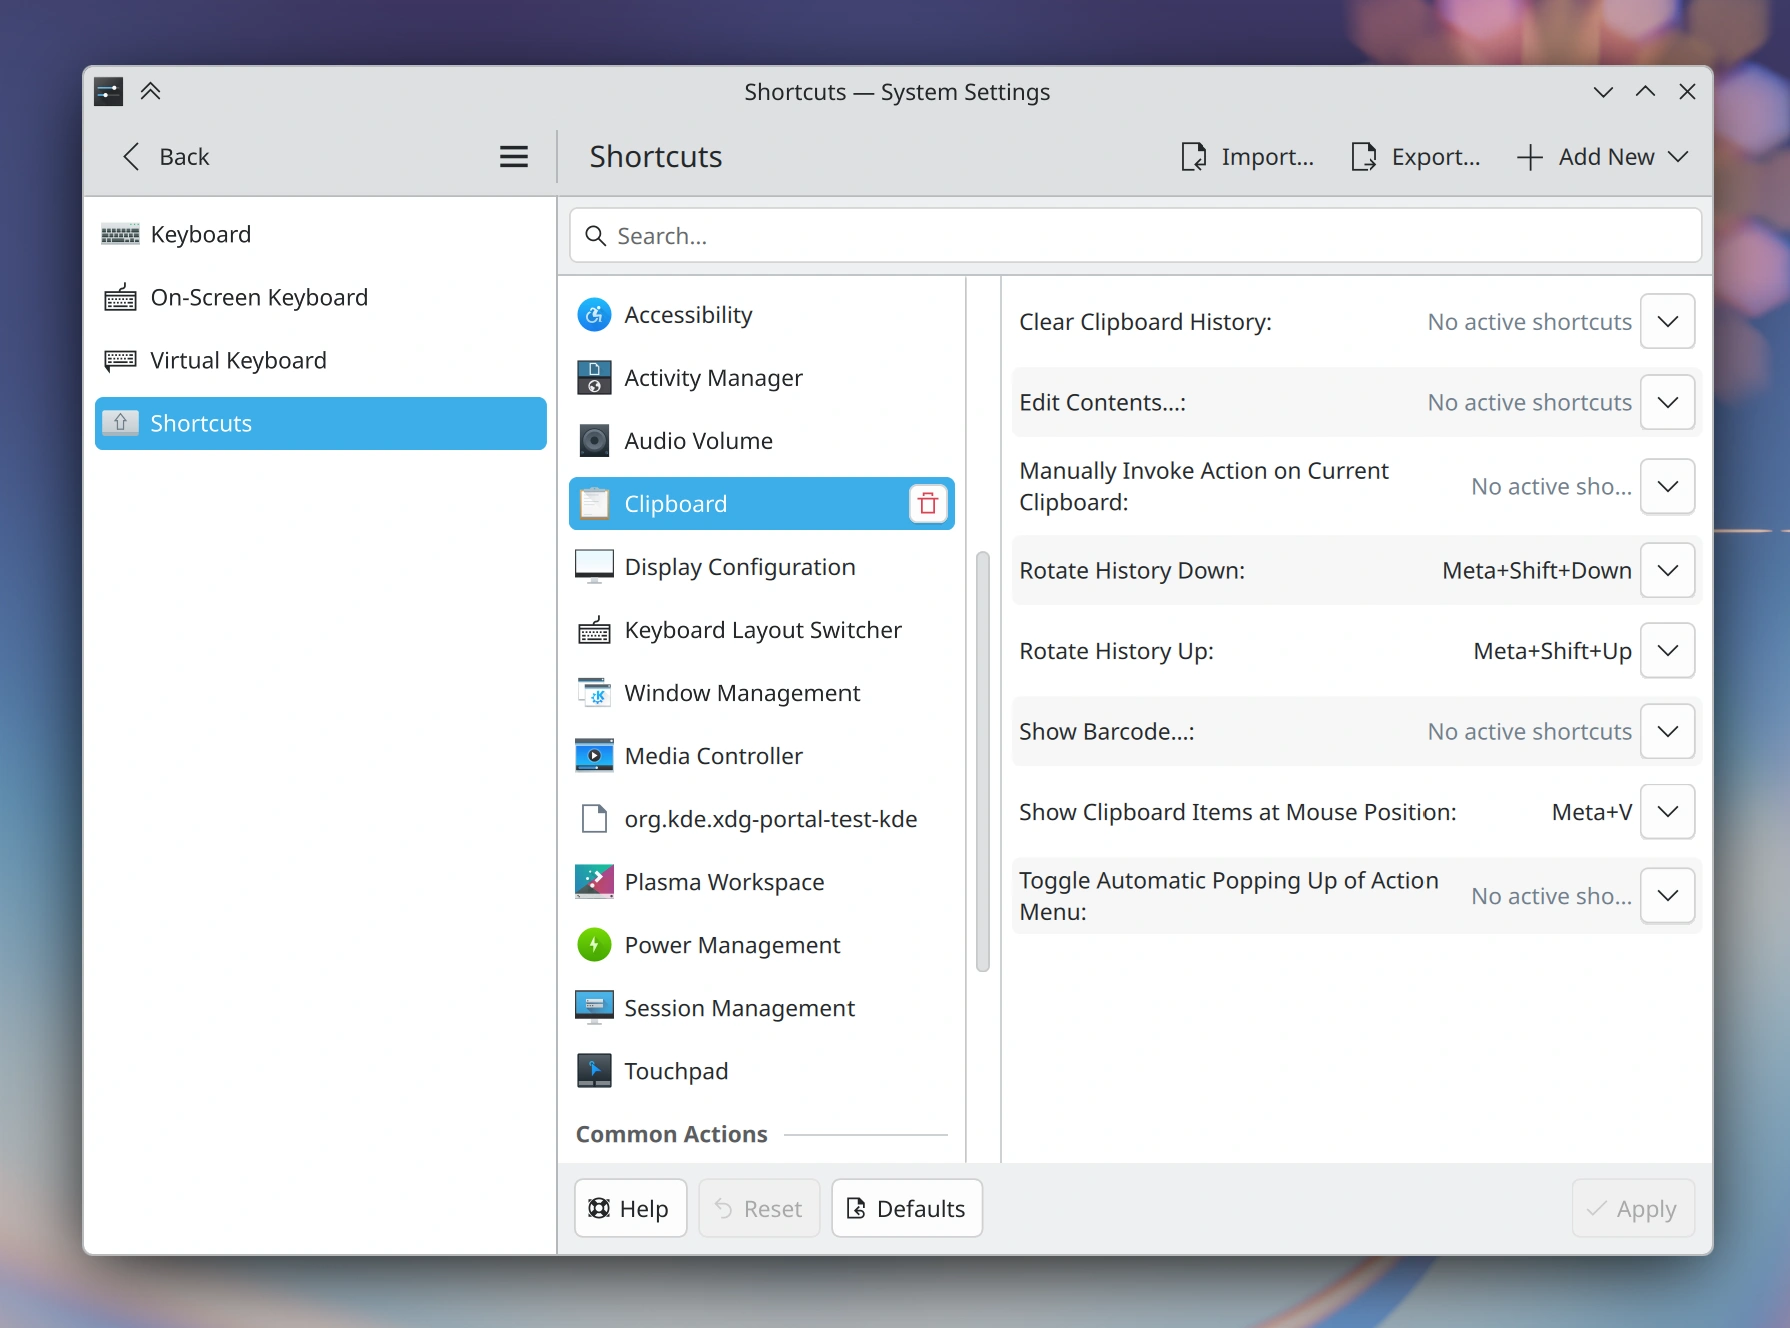The image size is (1790, 1328).
Task: Click the green Power Management icon
Action: click(594, 945)
